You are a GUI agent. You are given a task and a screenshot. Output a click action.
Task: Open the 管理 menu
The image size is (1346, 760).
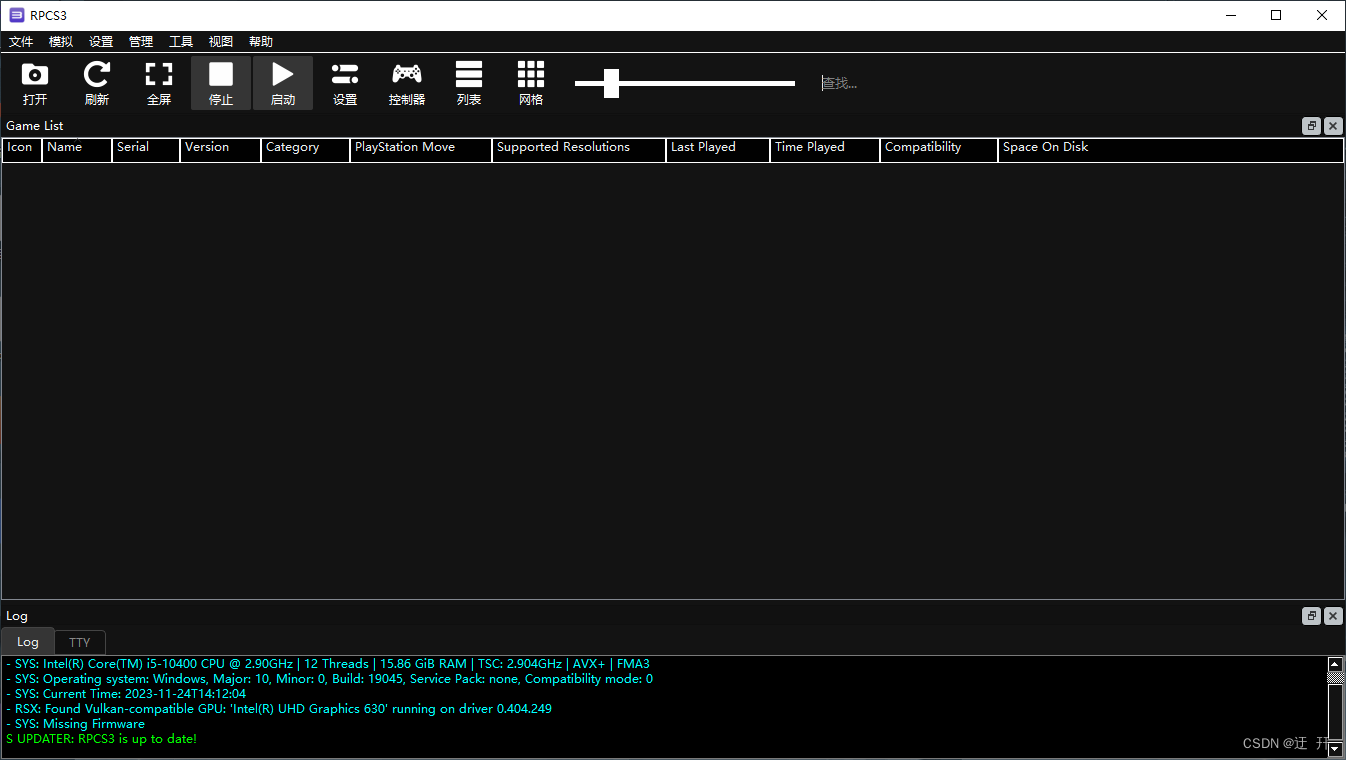coord(141,42)
